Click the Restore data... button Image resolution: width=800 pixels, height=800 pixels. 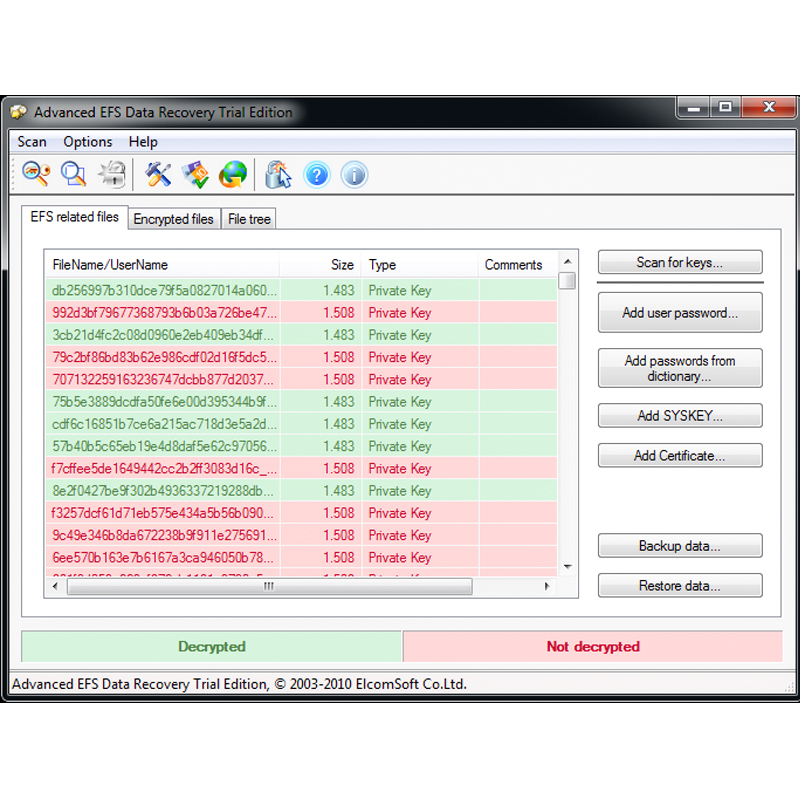click(x=680, y=586)
